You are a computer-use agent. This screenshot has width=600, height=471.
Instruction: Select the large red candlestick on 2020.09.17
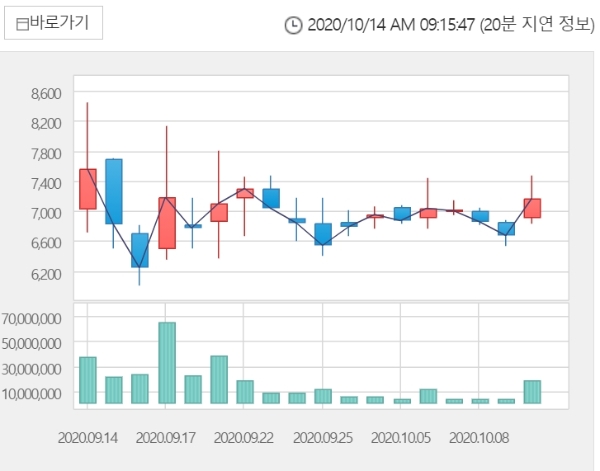click(x=167, y=223)
